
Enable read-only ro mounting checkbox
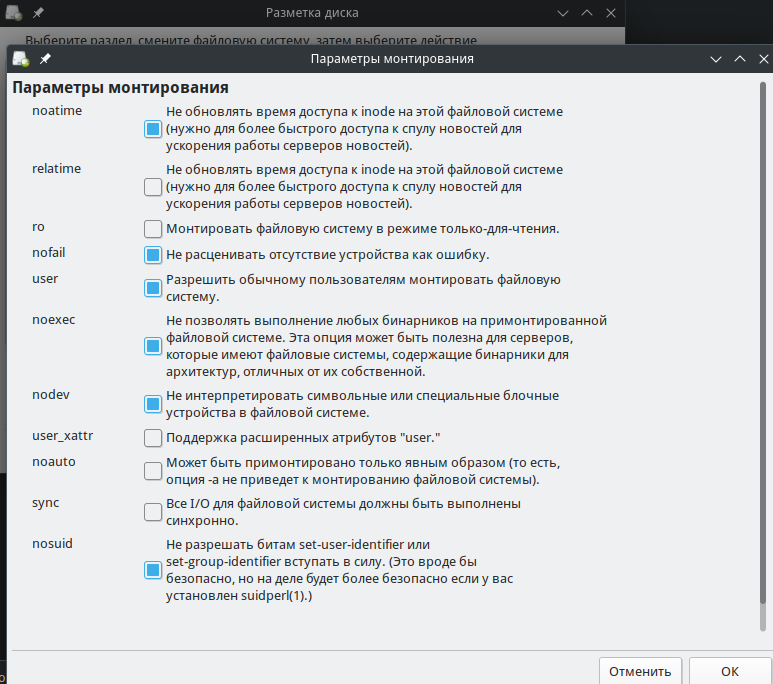point(153,229)
